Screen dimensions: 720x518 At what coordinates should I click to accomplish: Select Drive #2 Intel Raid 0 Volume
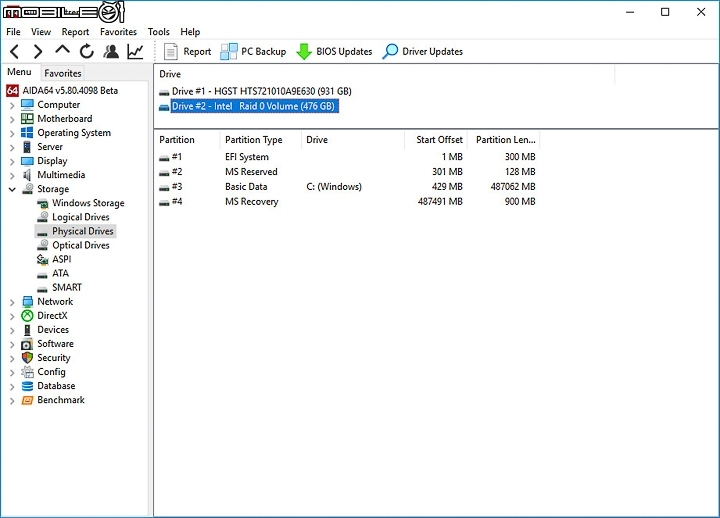[254, 106]
